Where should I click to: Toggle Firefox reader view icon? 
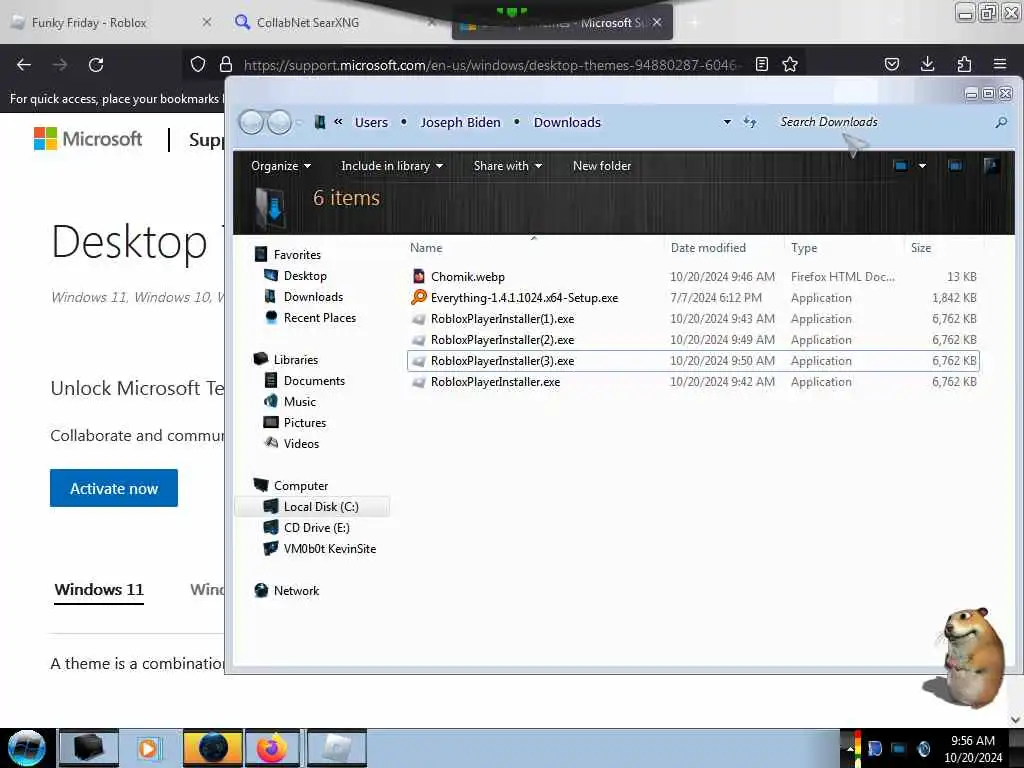point(761,64)
